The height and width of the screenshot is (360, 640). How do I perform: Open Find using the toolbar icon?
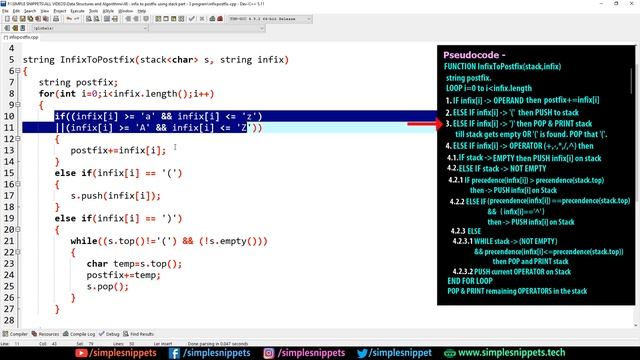click(89, 19)
